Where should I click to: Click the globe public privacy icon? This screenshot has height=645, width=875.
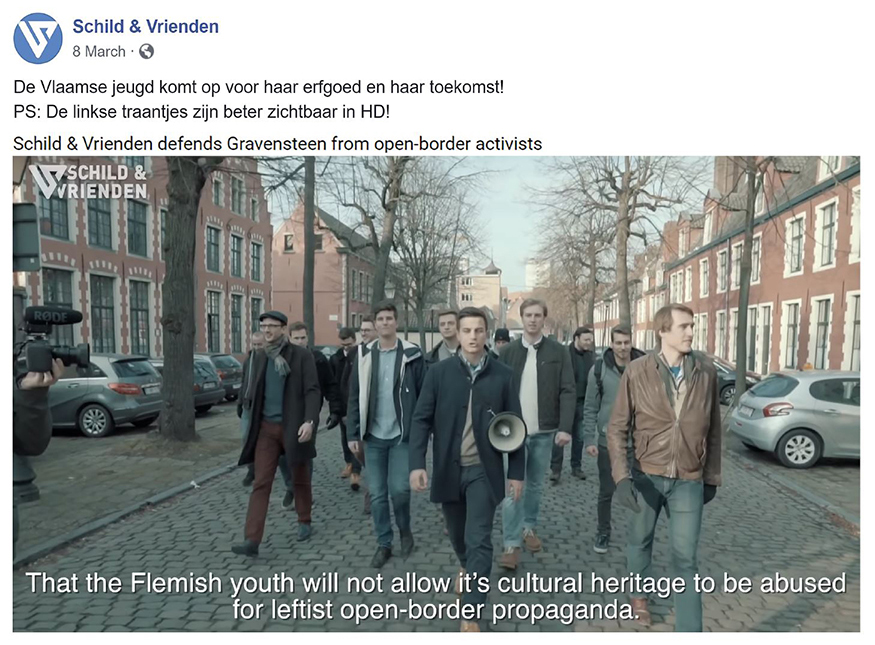(146, 51)
